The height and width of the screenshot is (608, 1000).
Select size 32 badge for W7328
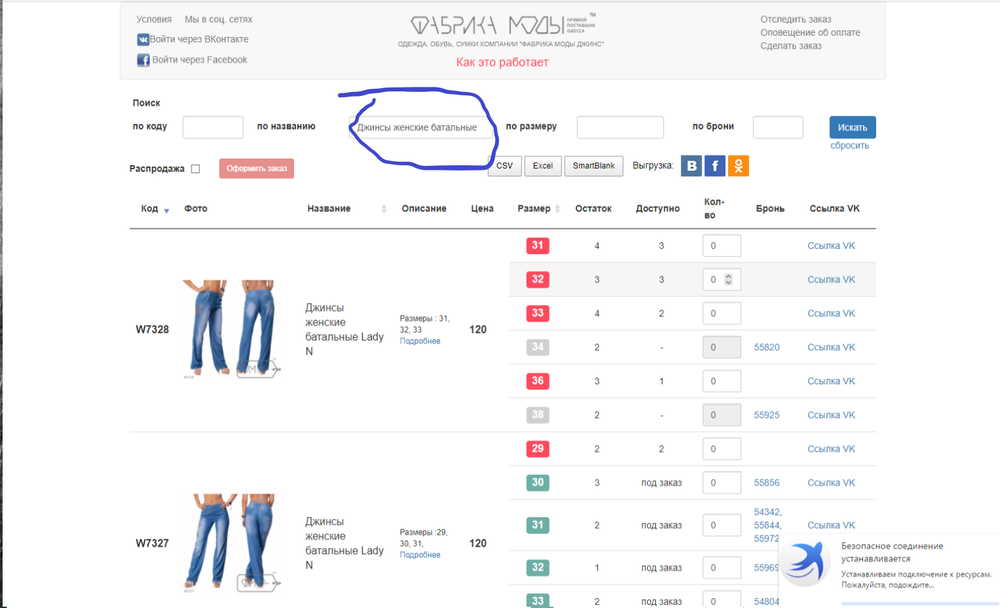pyautogui.click(x=538, y=279)
